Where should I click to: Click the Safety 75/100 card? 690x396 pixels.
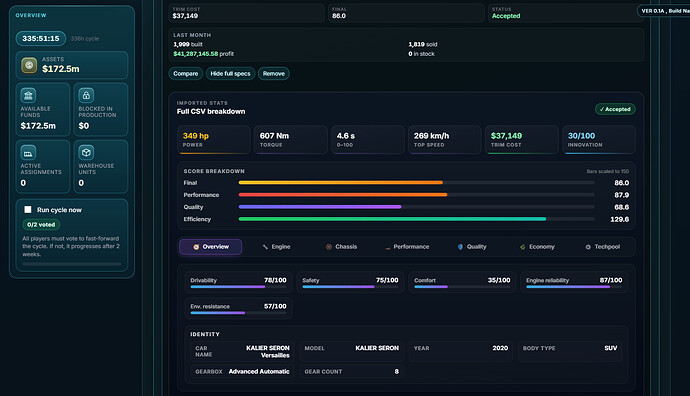(x=350, y=282)
